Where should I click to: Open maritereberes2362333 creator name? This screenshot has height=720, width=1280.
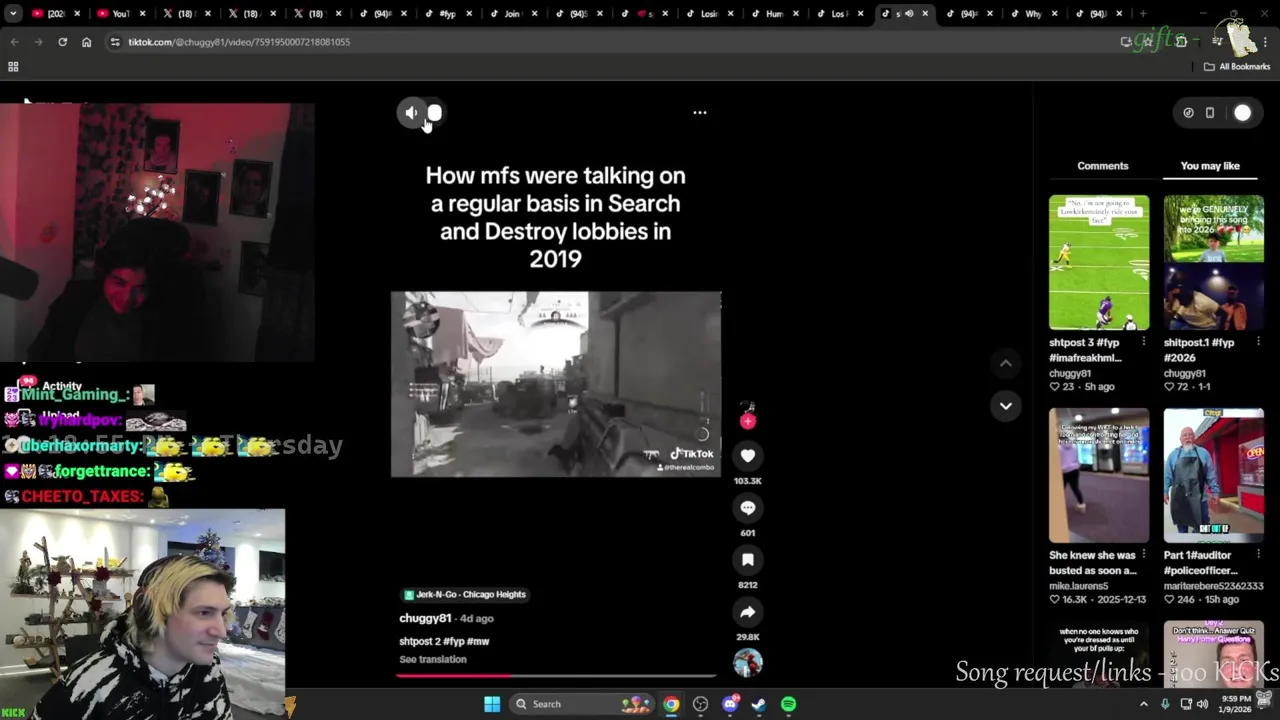[1213, 586]
